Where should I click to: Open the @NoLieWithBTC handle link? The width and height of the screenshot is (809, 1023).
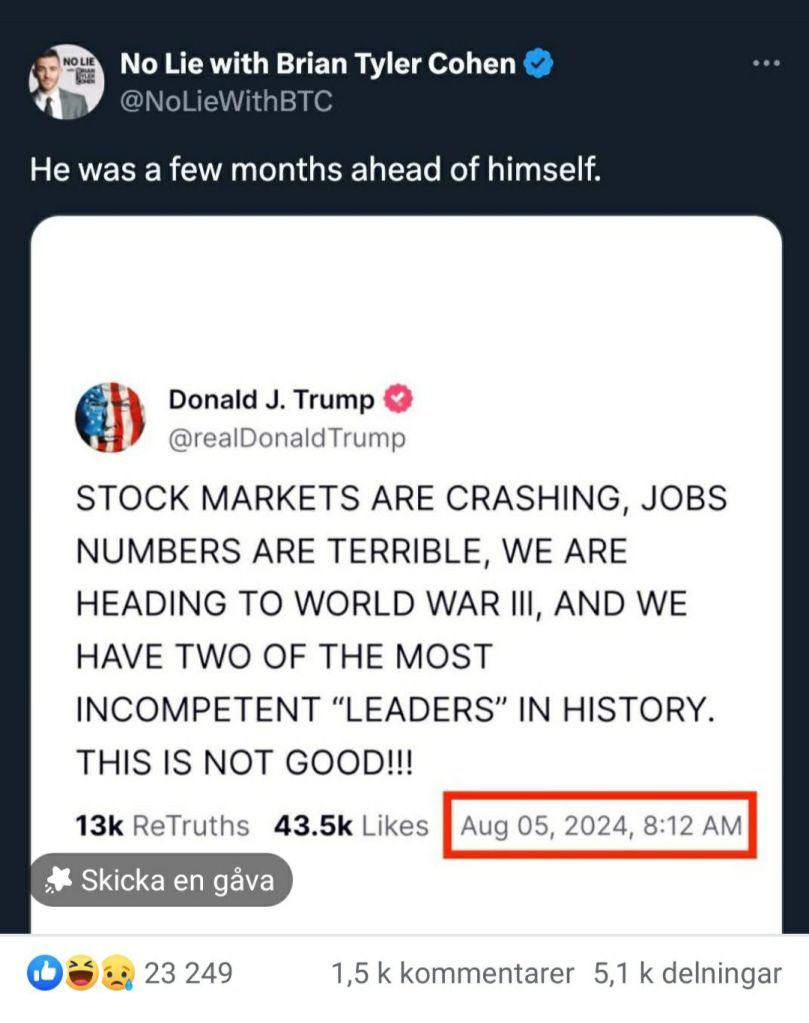226,101
